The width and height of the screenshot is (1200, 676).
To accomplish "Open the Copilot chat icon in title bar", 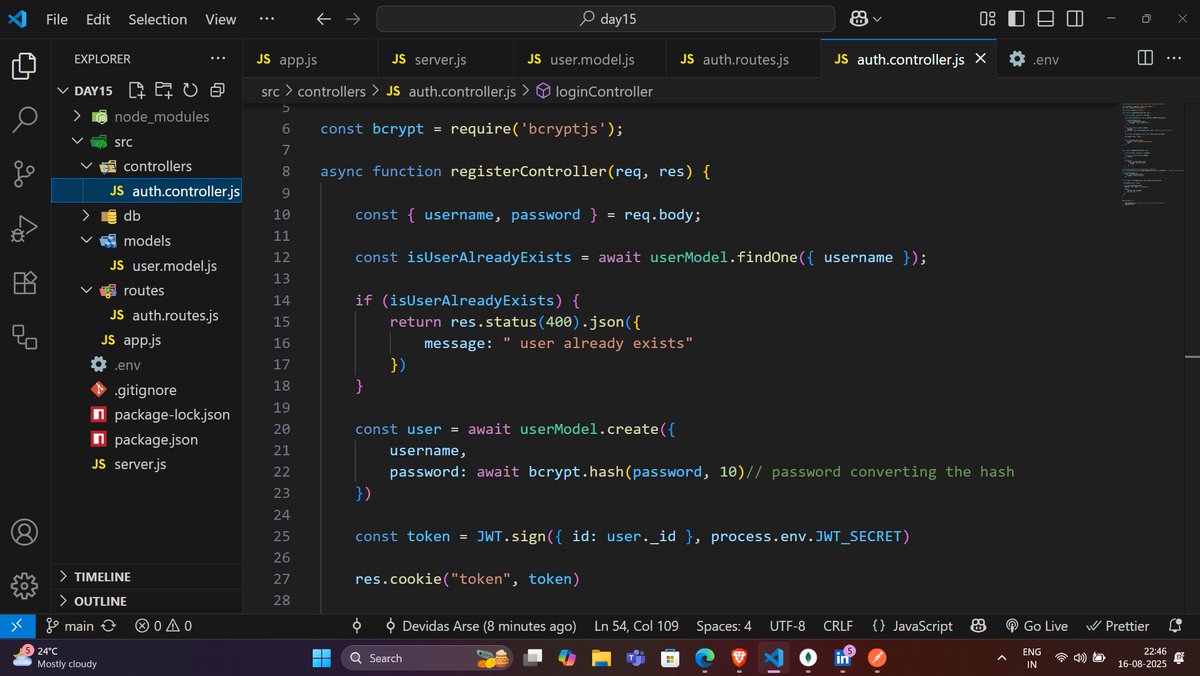I will pyautogui.click(x=859, y=19).
